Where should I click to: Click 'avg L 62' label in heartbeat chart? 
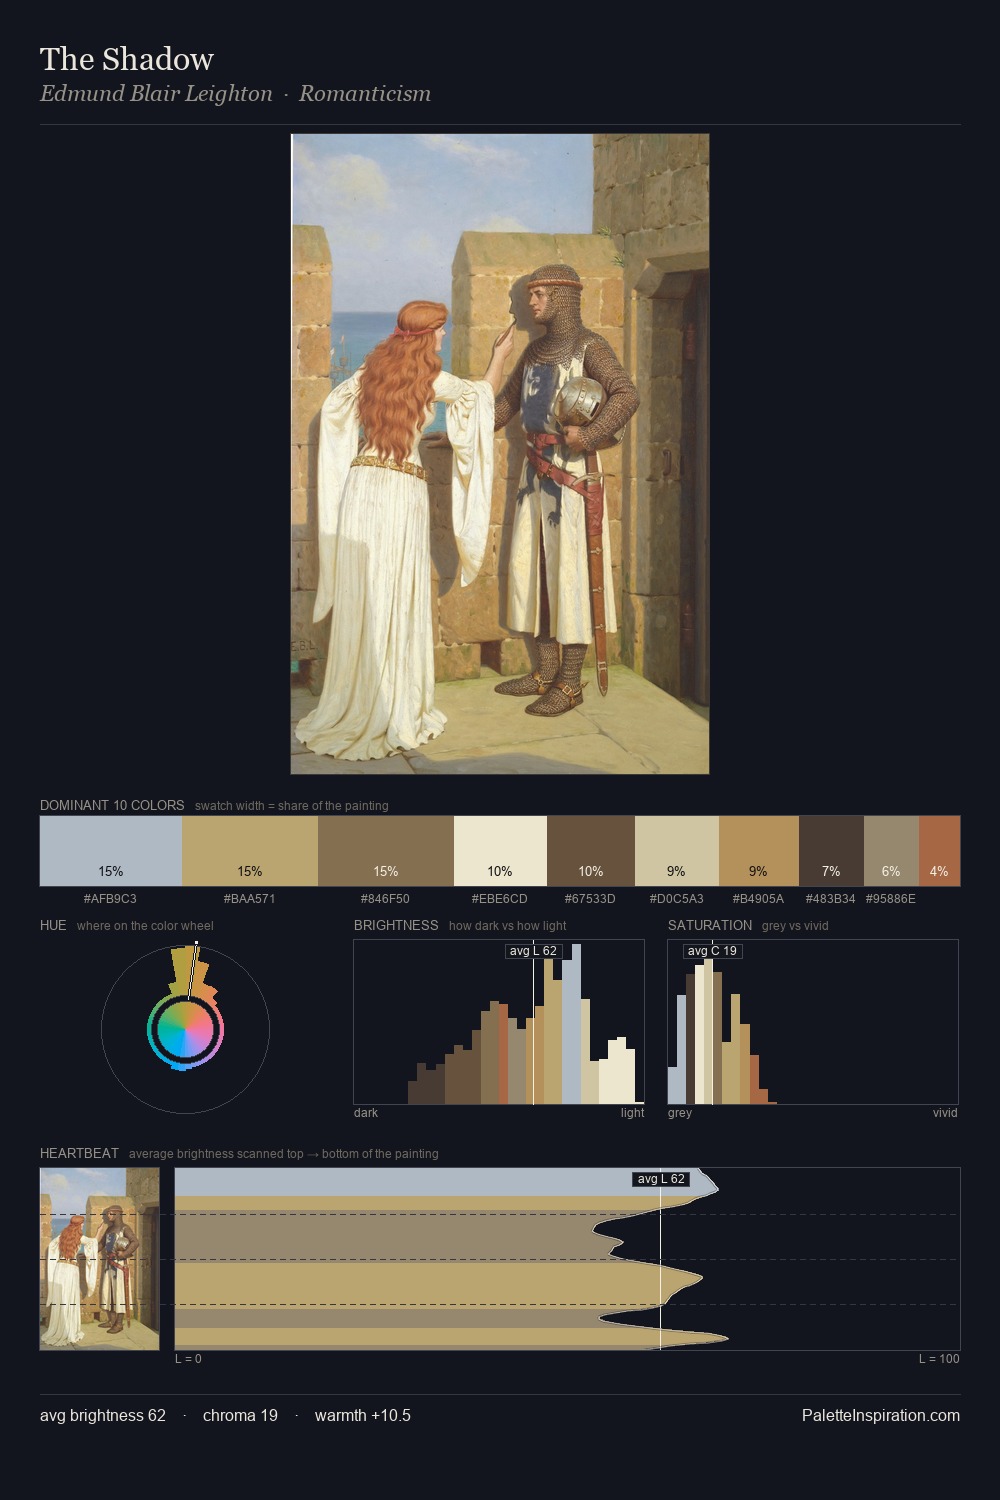(x=661, y=1179)
